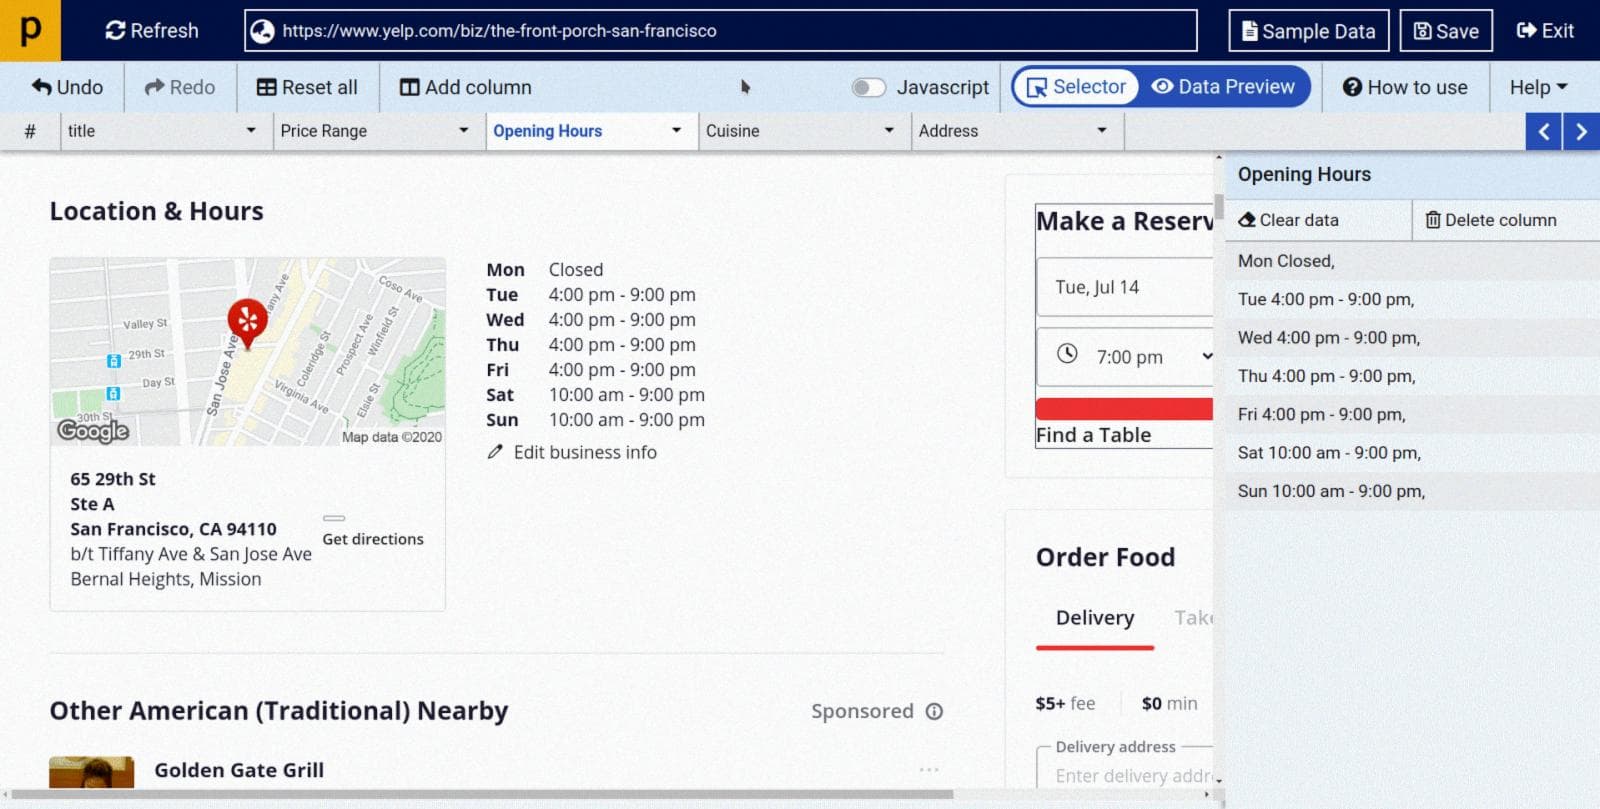The width and height of the screenshot is (1600, 809).
Task: Switch to Selector mode
Action: point(1077,87)
